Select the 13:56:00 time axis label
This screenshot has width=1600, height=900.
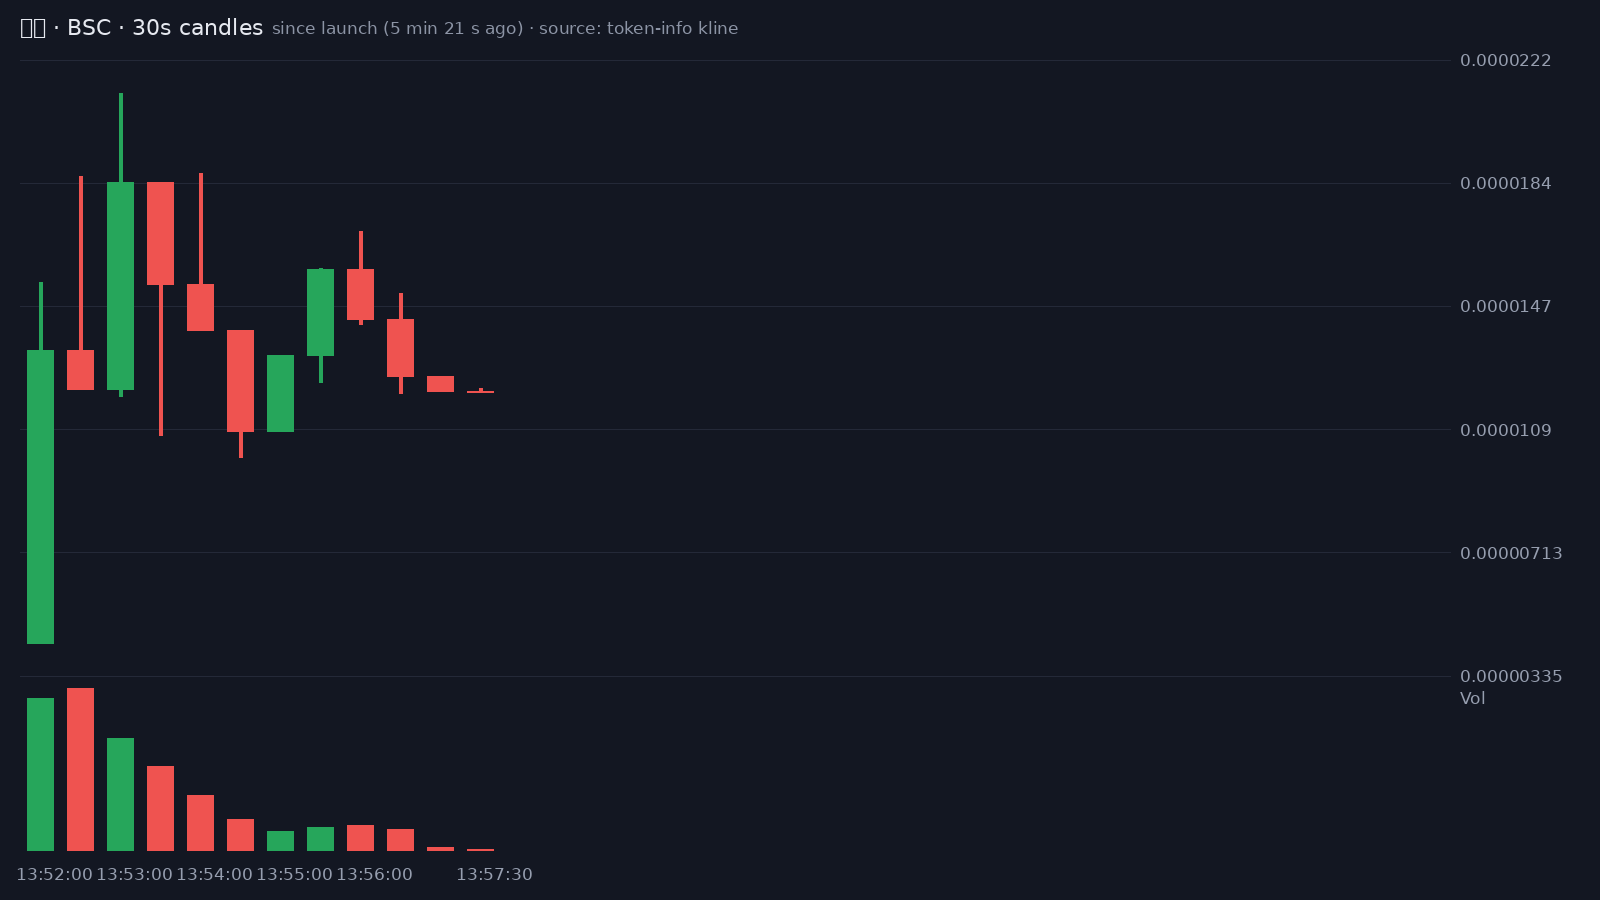click(x=374, y=875)
